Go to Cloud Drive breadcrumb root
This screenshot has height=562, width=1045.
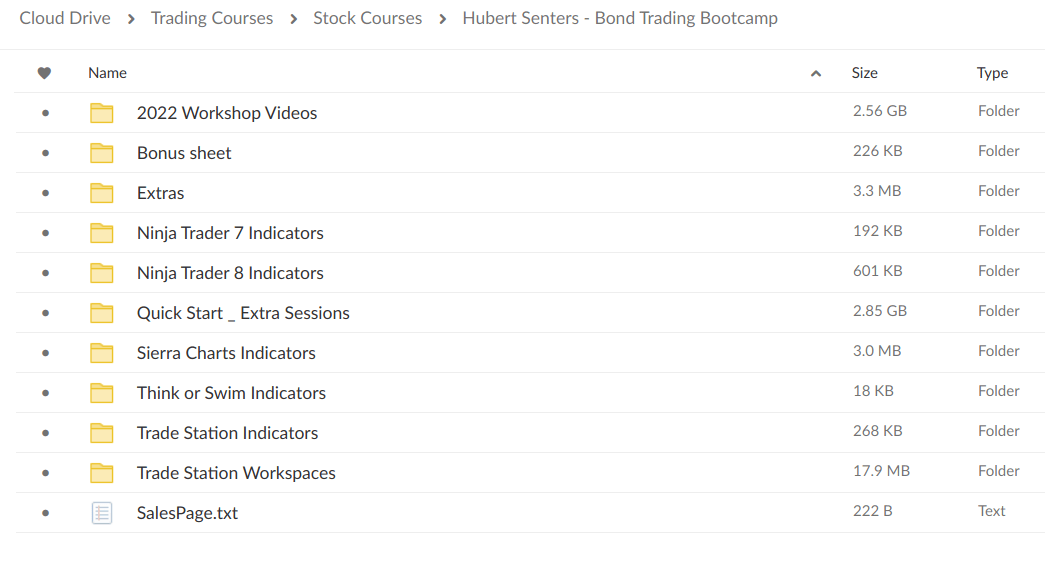tap(65, 18)
